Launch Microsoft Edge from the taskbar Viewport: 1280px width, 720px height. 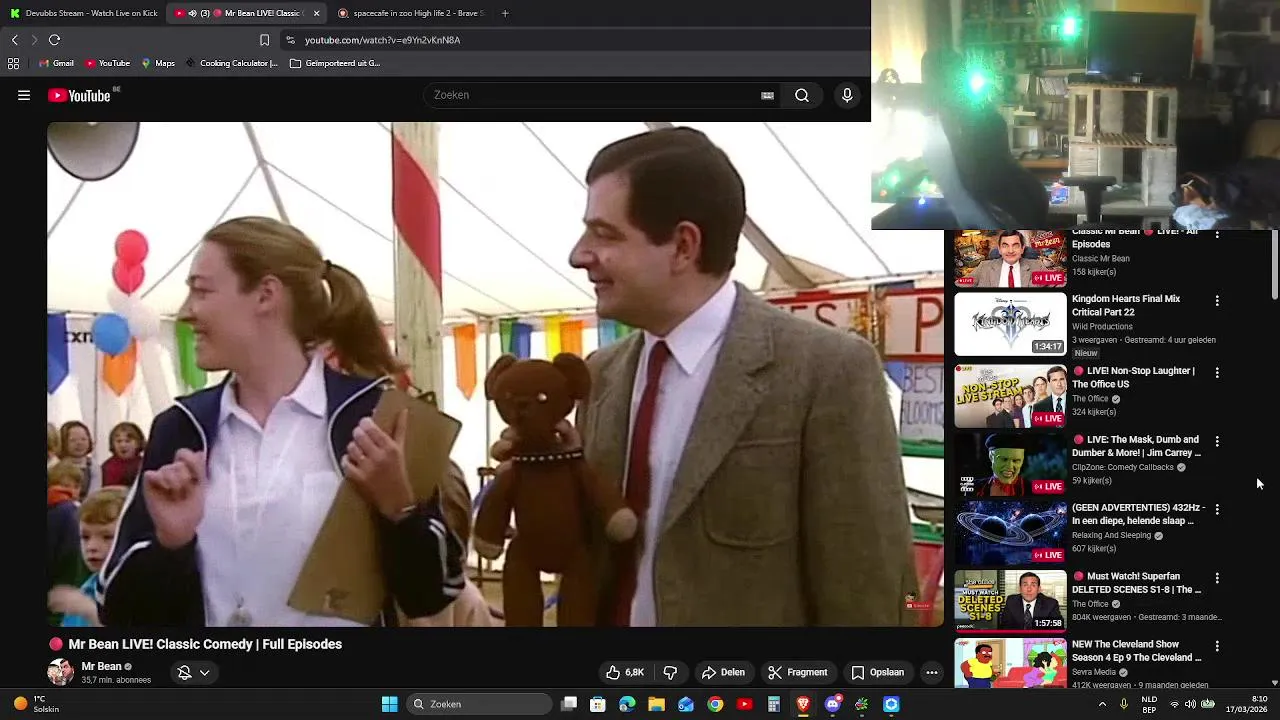(627, 704)
